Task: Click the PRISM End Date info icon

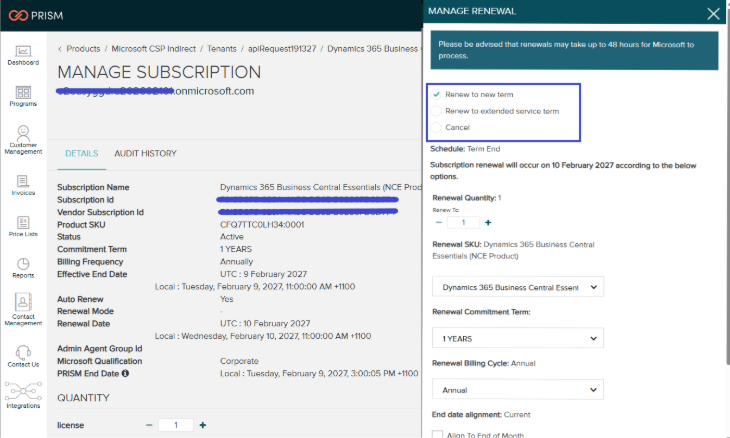Action: pos(125,373)
